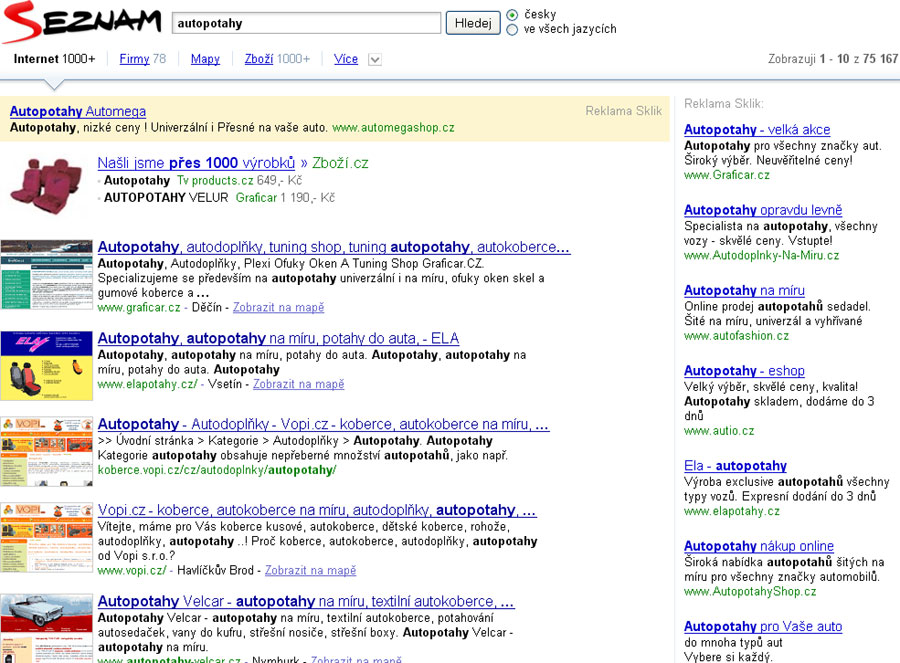The height and width of the screenshot is (663, 900).
Task: Switch to the Zboží tab
Action: click(x=259, y=59)
